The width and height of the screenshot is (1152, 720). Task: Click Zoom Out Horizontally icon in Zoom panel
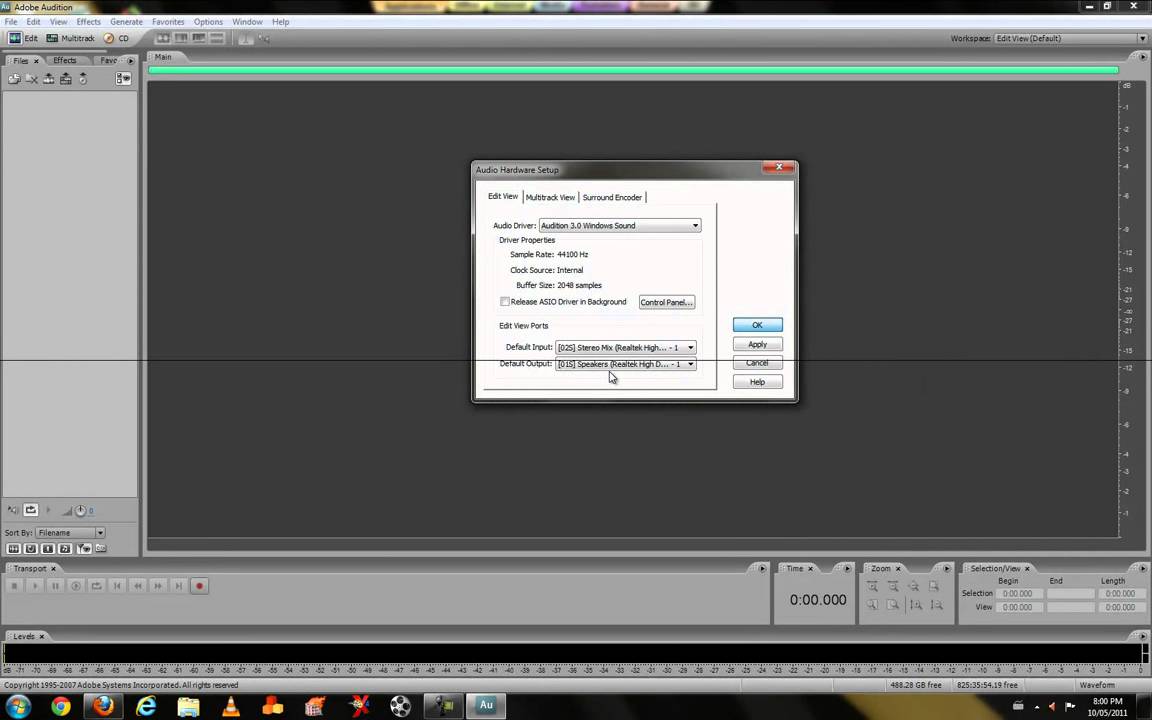coord(893,586)
